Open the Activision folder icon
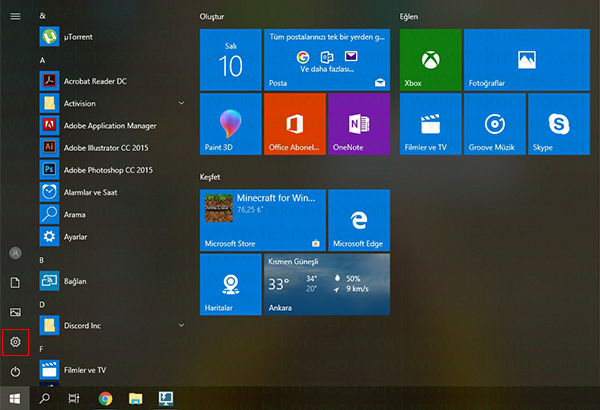This screenshot has width=600, height=410. pos(49,103)
